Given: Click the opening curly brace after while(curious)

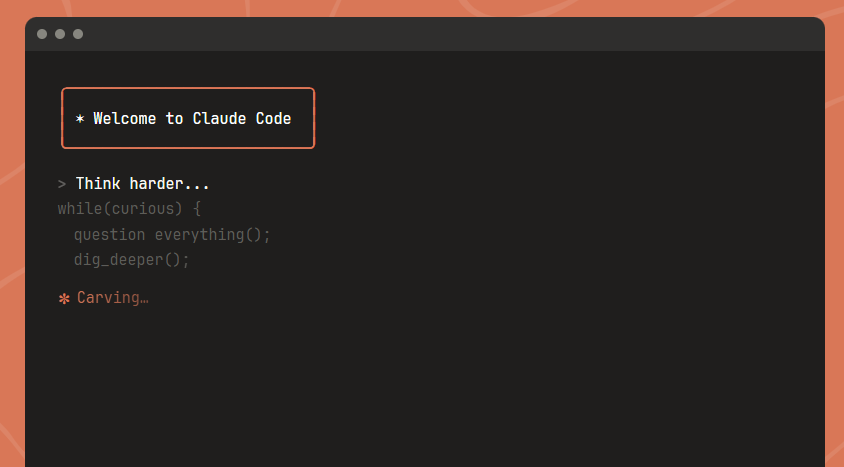Looking at the screenshot, I should [x=197, y=209].
